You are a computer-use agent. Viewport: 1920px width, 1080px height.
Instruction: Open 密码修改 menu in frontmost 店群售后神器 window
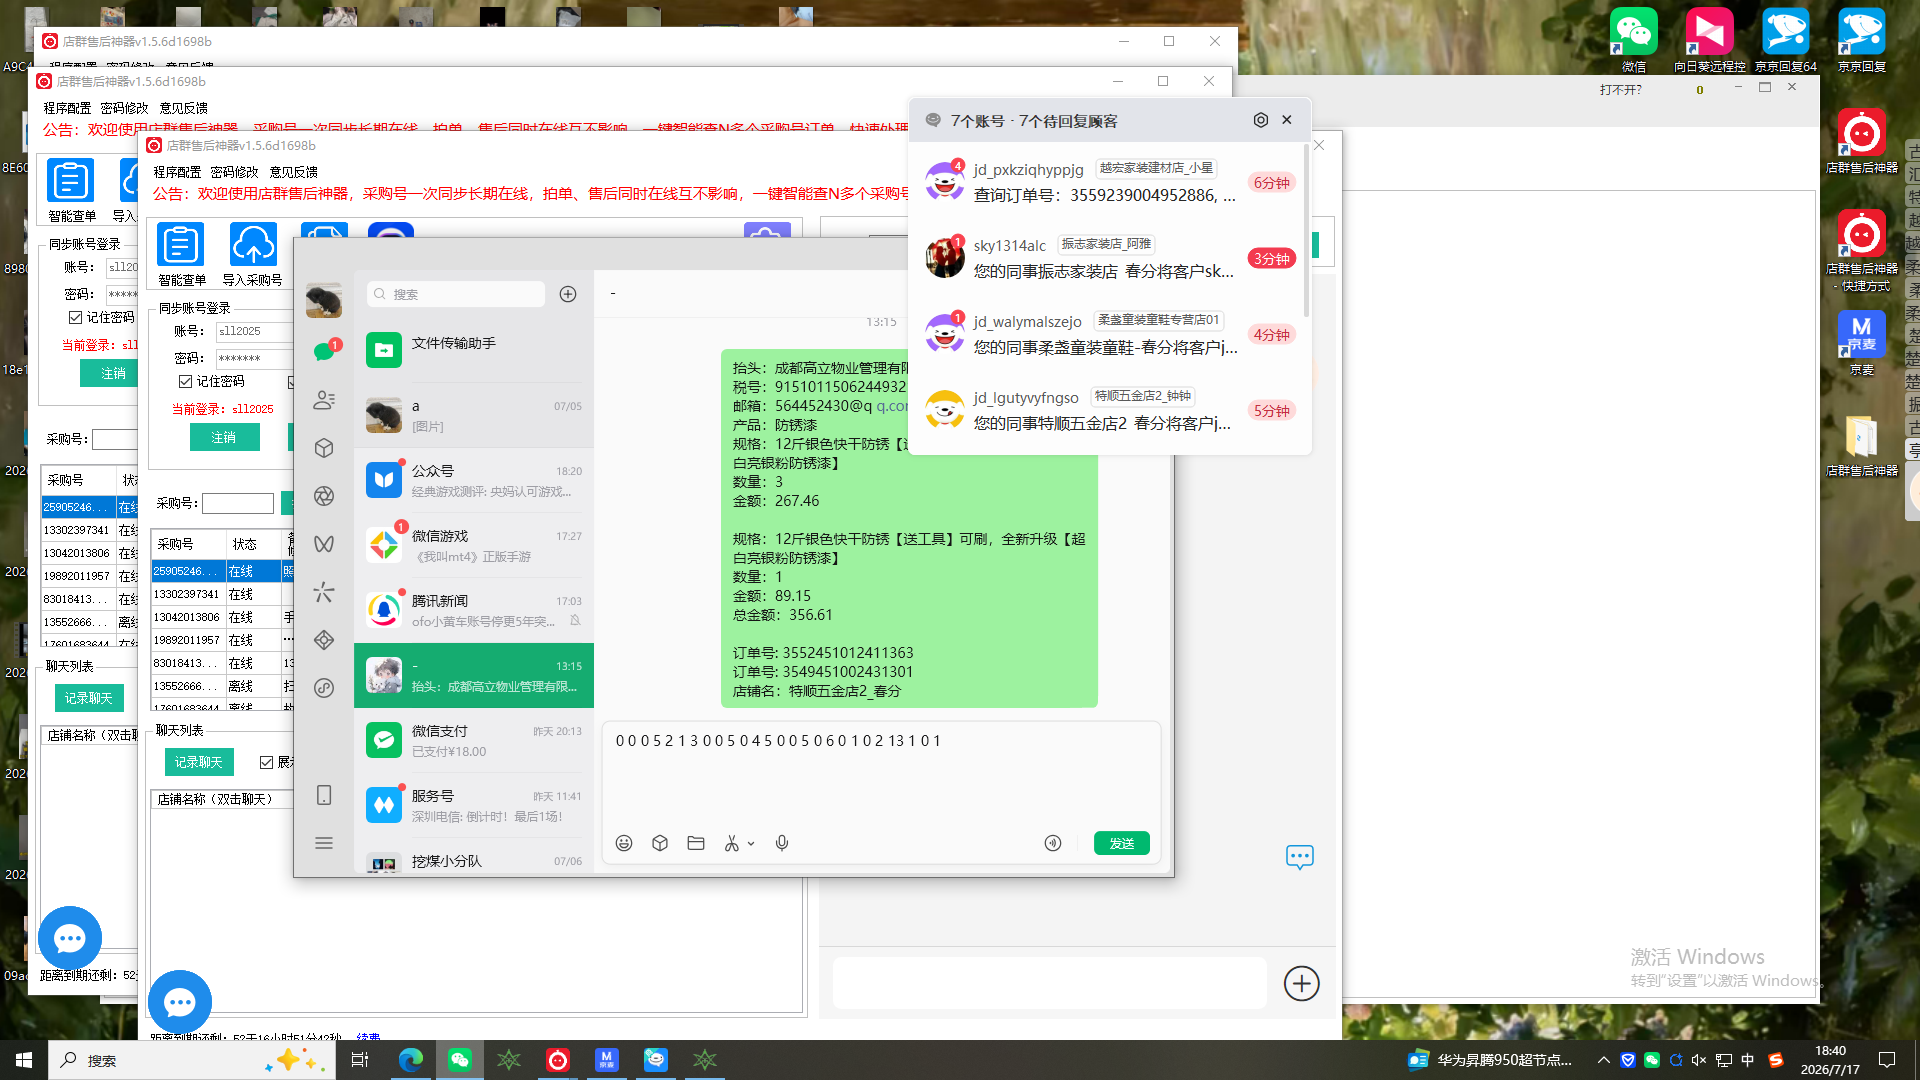click(234, 172)
